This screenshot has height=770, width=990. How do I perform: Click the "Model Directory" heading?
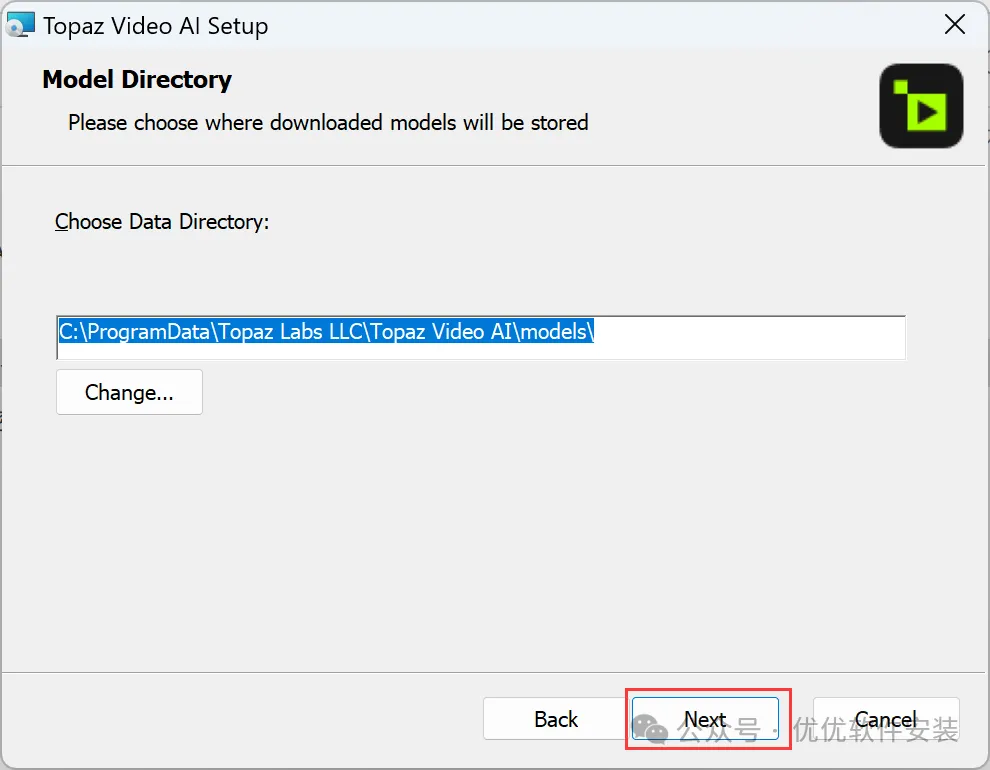(137, 80)
